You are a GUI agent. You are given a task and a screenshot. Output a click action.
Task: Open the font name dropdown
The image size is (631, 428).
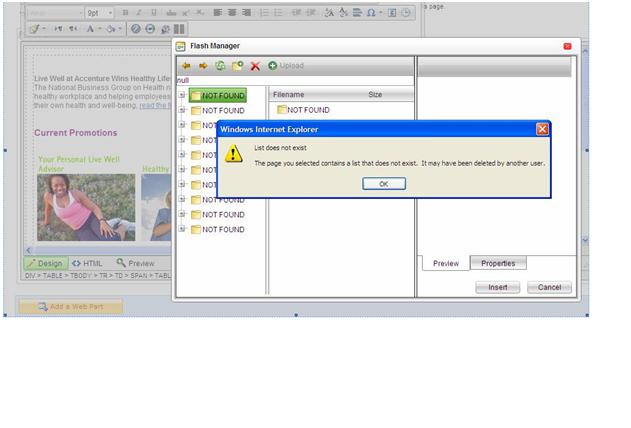80,13
